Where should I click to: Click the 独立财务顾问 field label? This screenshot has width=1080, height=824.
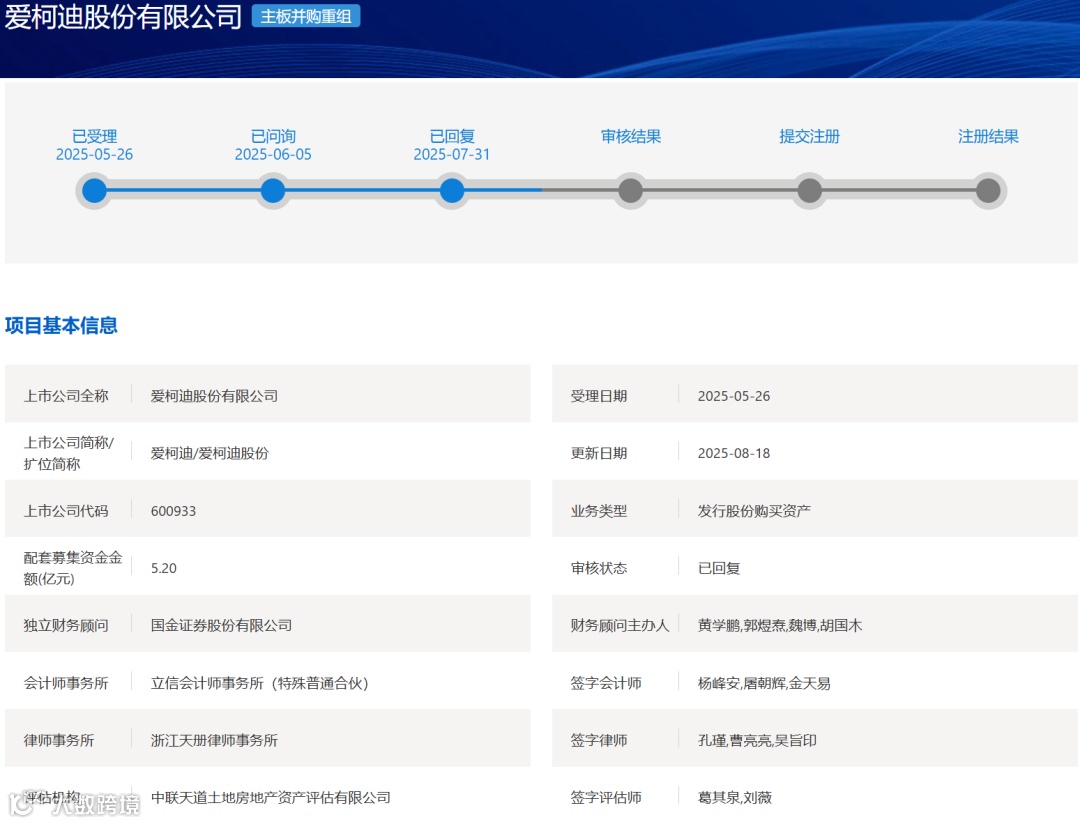[x=66, y=626]
